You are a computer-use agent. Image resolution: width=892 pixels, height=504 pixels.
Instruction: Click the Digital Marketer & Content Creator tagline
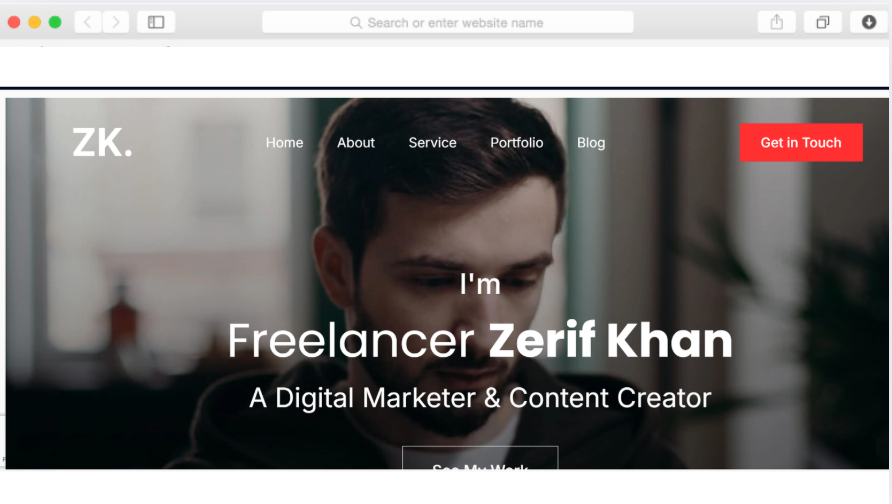click(x=480, y=398)
